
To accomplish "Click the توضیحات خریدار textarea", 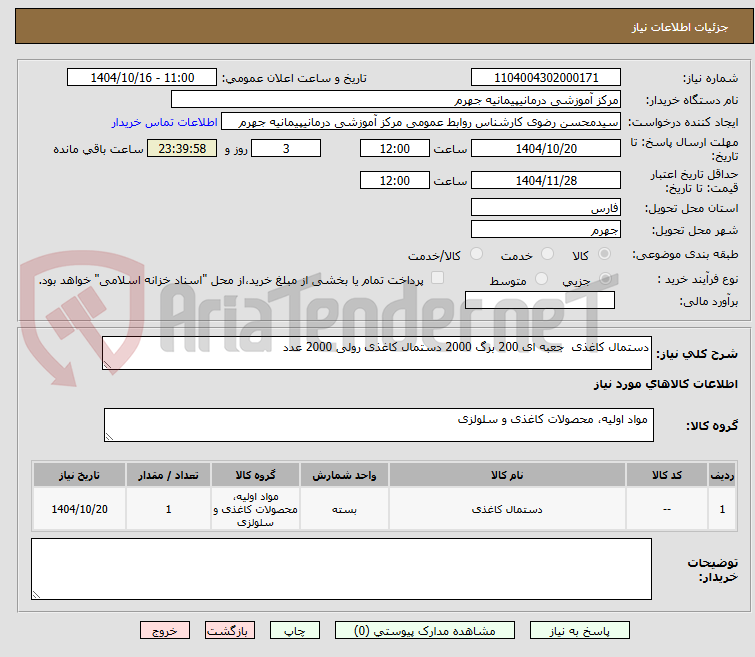I will pos(341,569).
